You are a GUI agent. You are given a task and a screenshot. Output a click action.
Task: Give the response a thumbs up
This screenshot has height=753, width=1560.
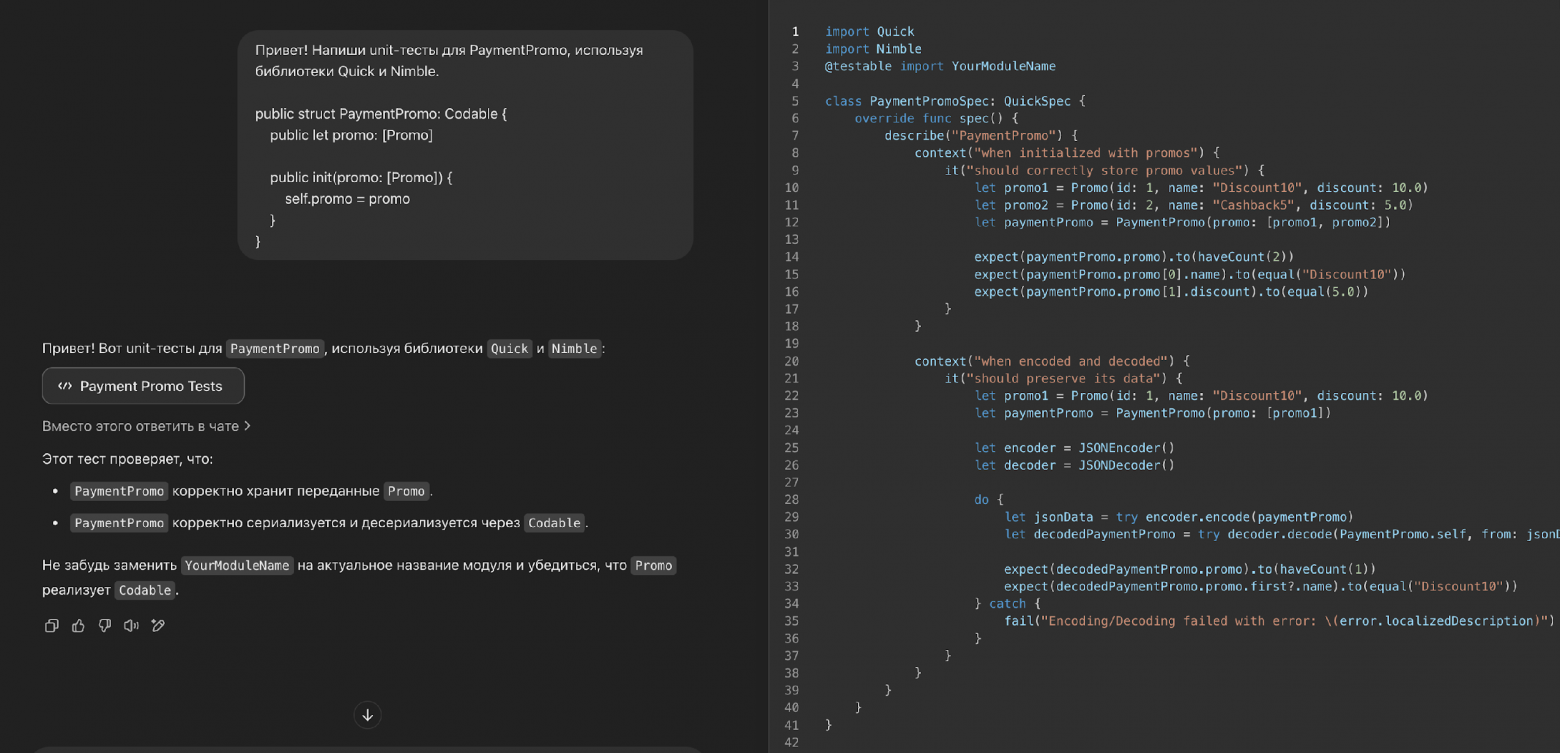78,626
